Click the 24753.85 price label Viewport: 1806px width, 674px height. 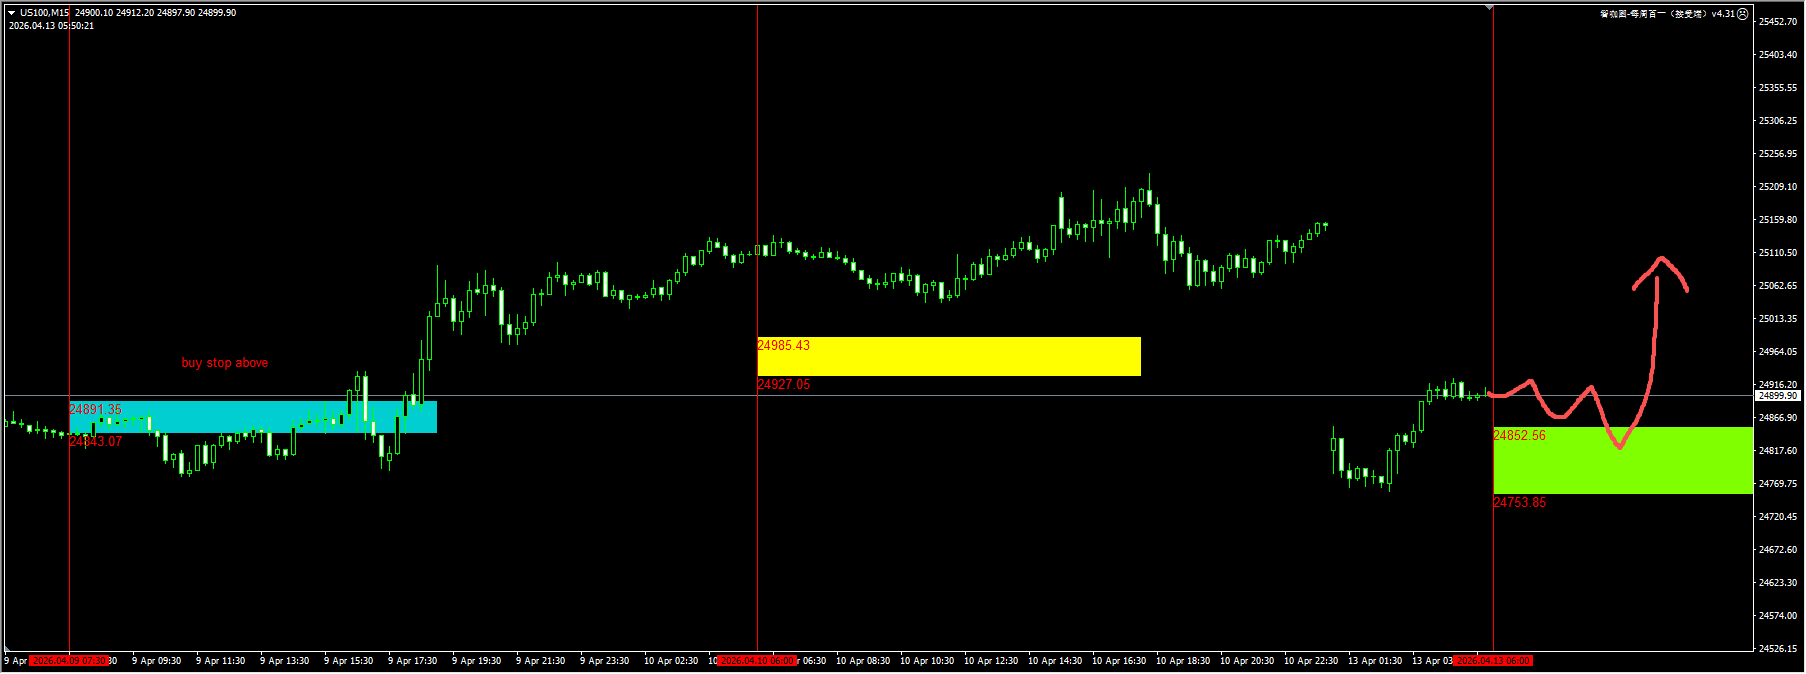[1519, 503]
